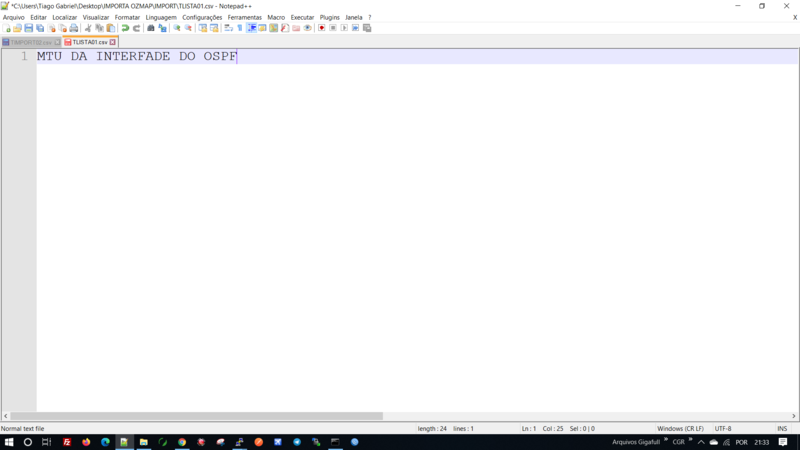
Task: Click the Save All toolbar icon
Action: (x=40, y=28)
